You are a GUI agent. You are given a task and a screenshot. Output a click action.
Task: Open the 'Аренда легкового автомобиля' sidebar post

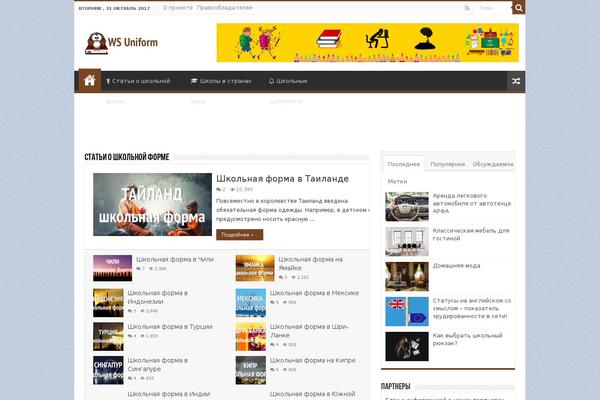tap(472, 203)
